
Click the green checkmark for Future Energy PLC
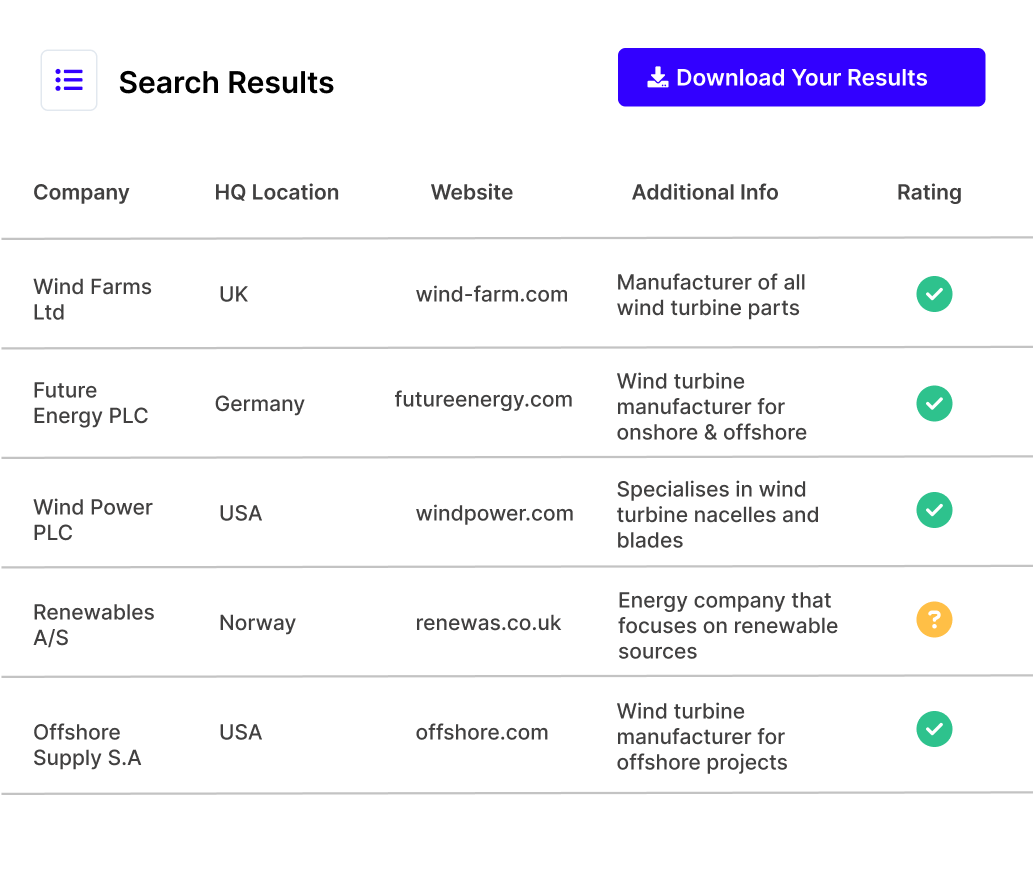pyautogui.click(x=934, y=403)
